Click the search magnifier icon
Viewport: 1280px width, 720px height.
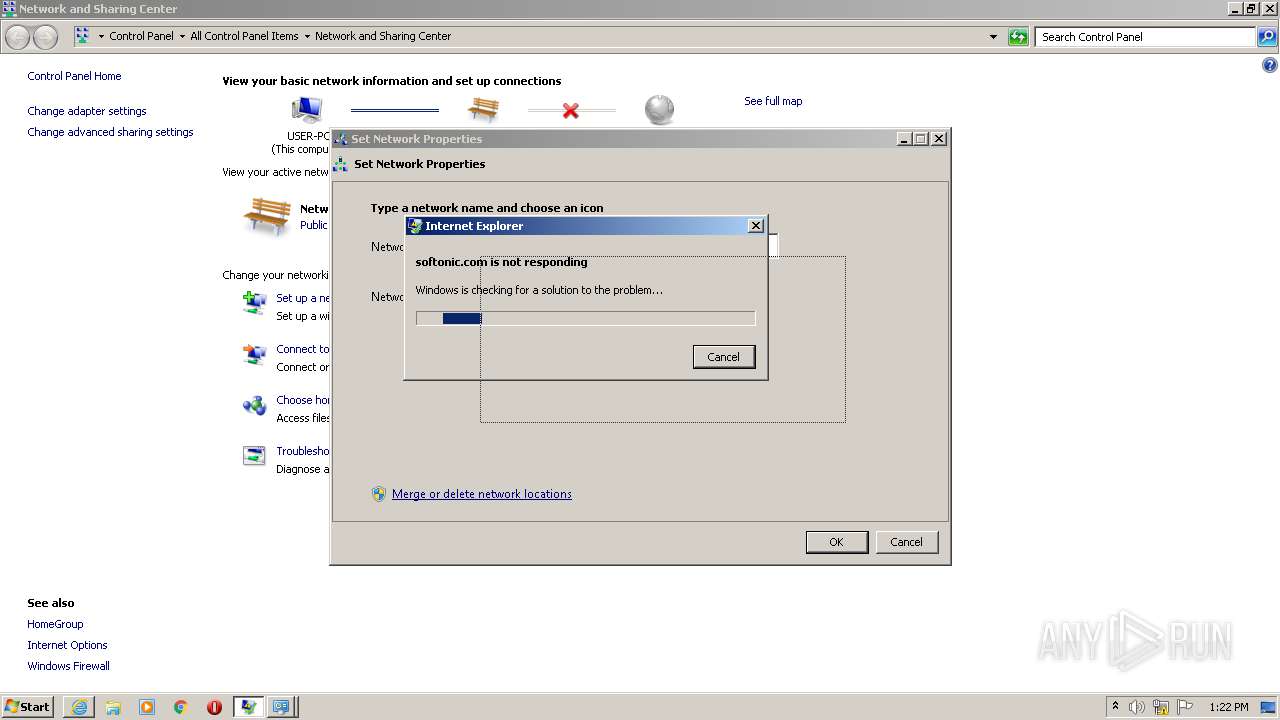pos(1267,37)
